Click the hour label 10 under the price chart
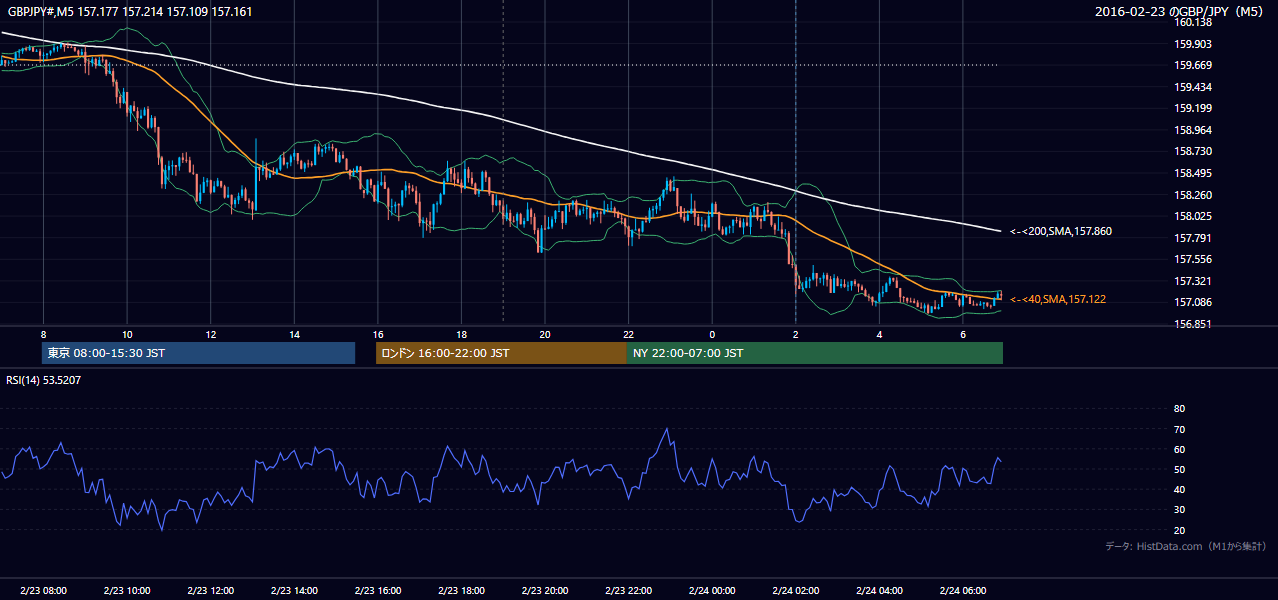 127,334
